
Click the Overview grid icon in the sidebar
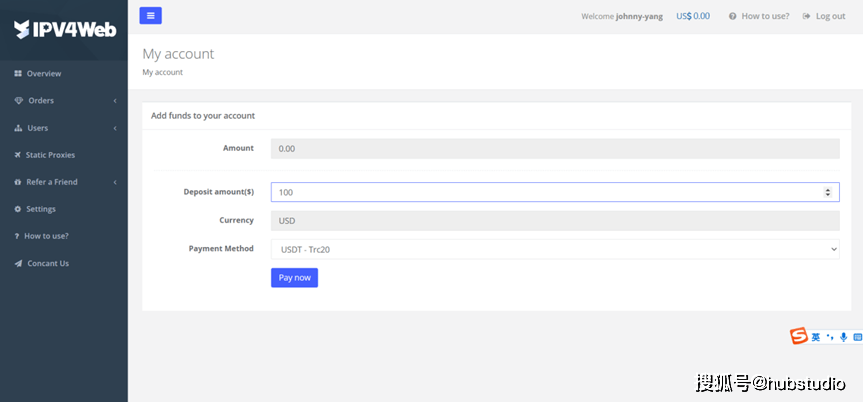(18, 74)
